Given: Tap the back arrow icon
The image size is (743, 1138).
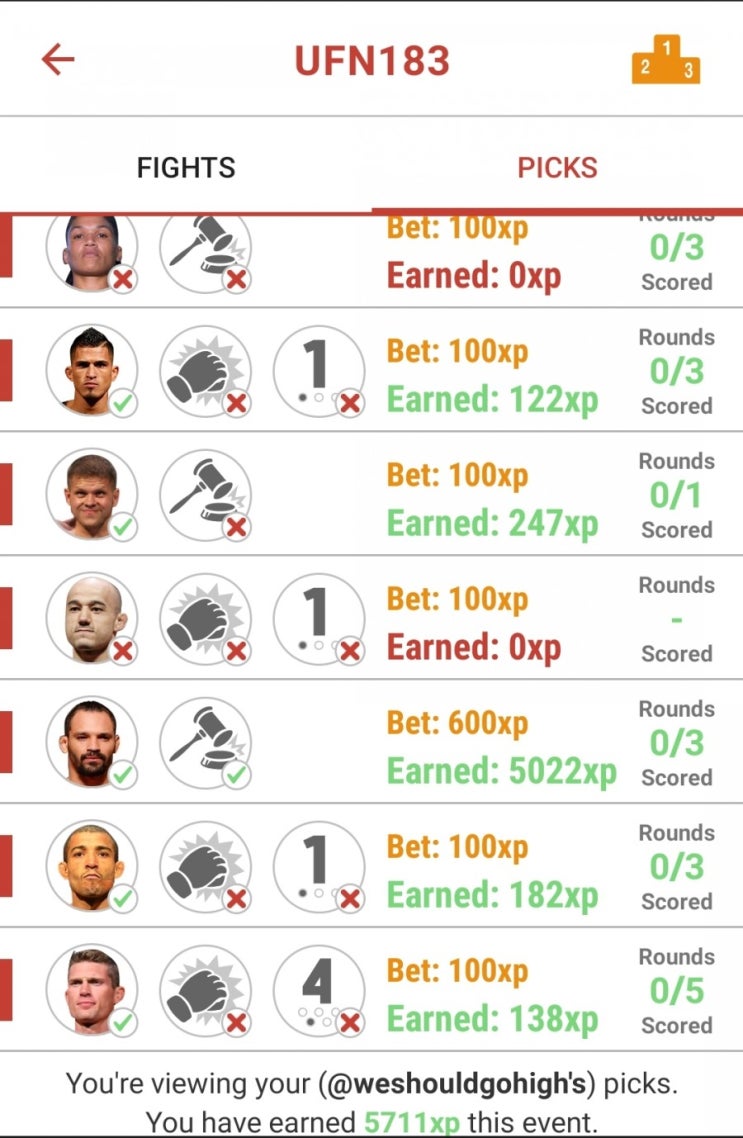Looking at the screenshot, I should click(x=58, y=60).
